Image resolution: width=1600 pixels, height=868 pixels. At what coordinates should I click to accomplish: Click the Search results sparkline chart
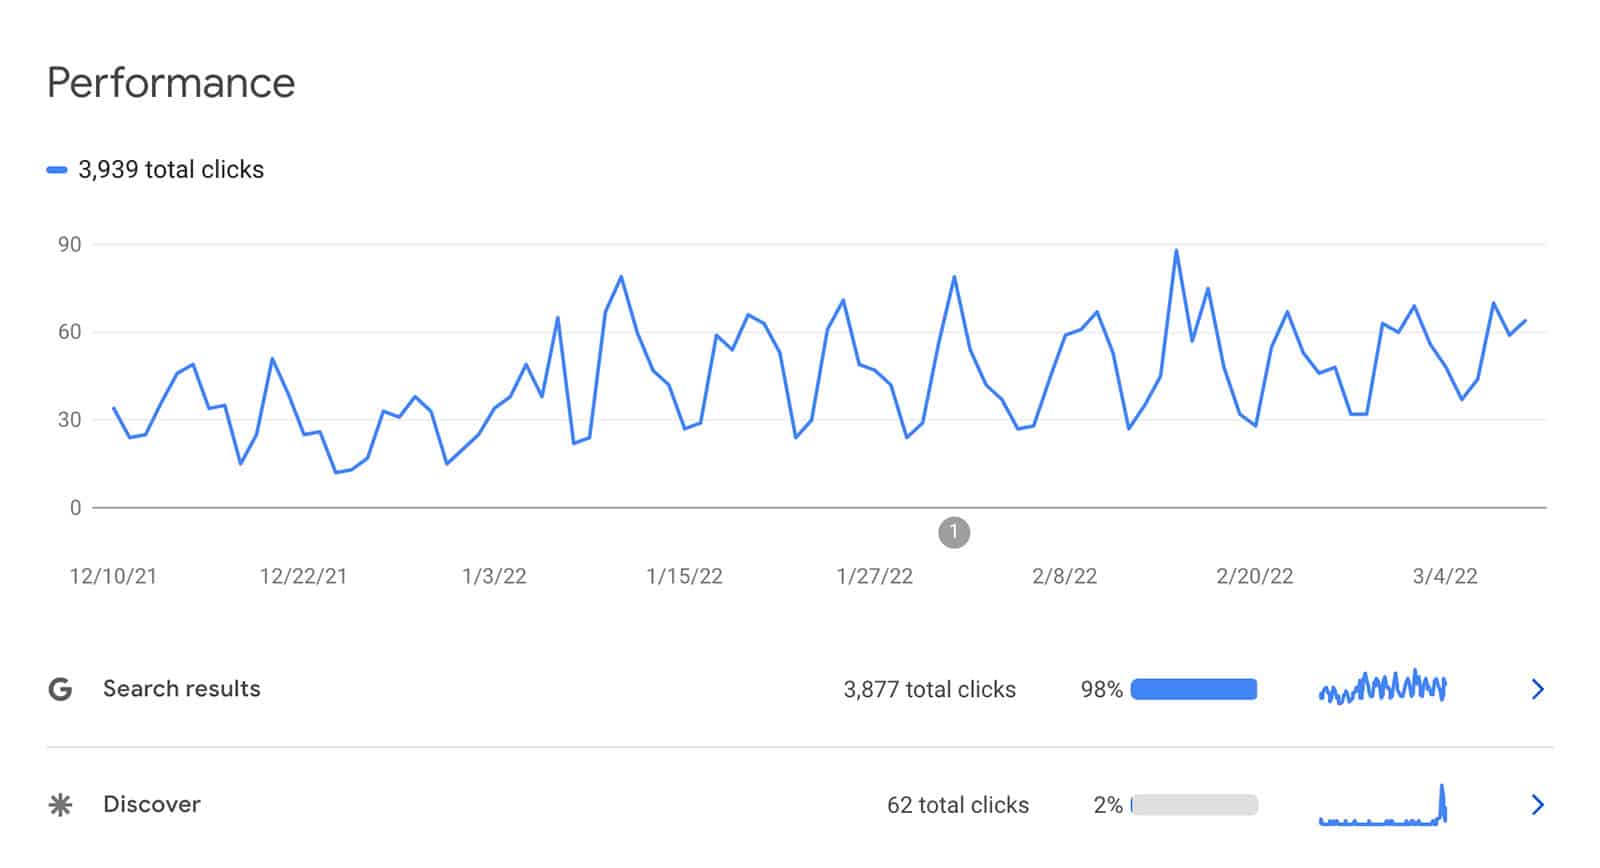click(x=1383, y=687)
